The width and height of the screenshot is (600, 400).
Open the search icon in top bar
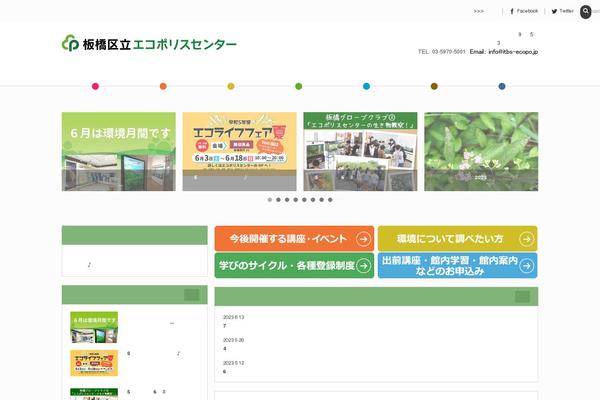(x=585, y=11)
